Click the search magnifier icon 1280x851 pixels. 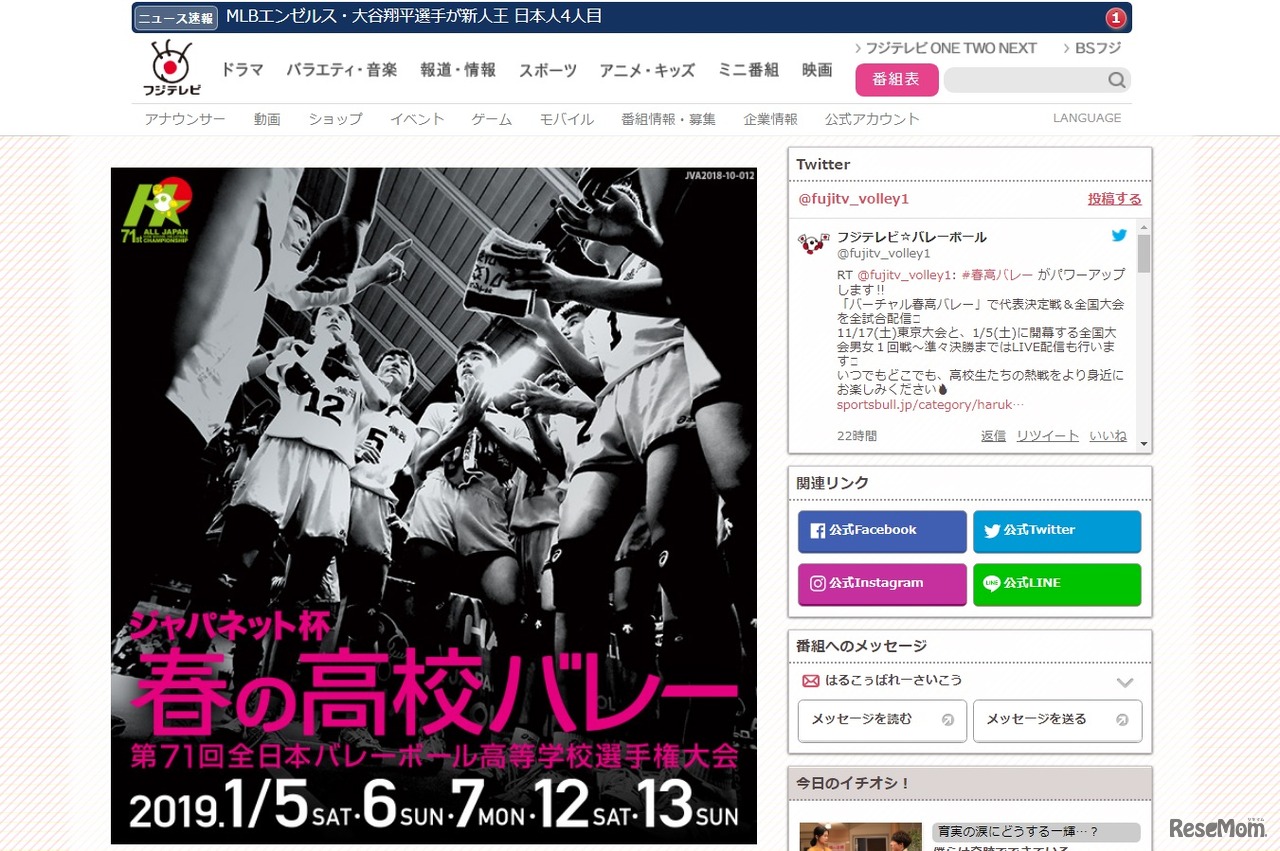[1116, 80]
